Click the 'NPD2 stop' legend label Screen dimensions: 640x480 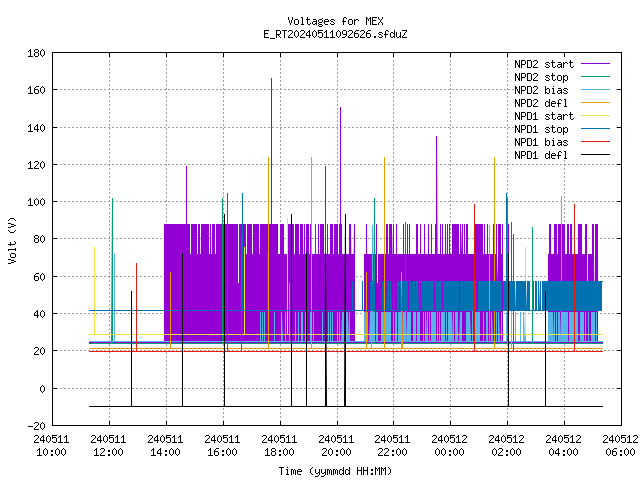coord(541,77)
